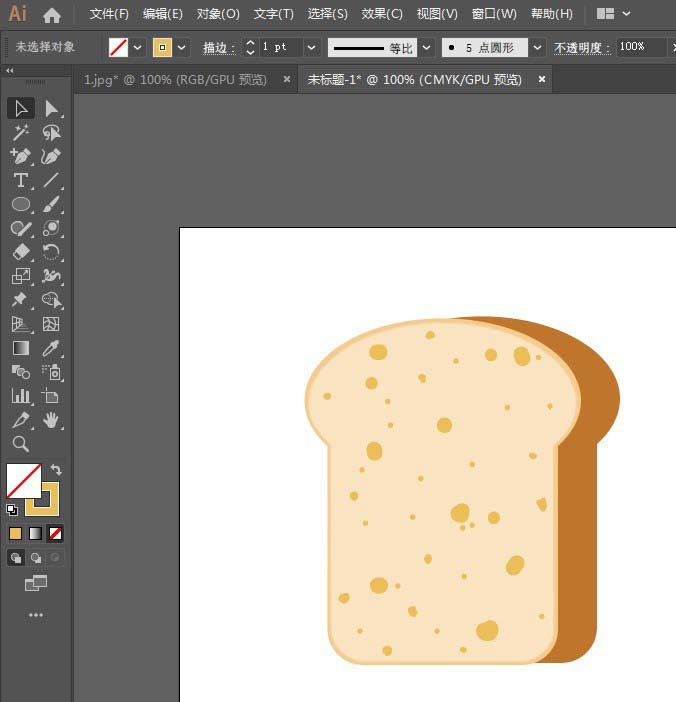Apply solid Color mode button
Image resolution: width=676 pixels, height=702 pixels.
[16, 534]
